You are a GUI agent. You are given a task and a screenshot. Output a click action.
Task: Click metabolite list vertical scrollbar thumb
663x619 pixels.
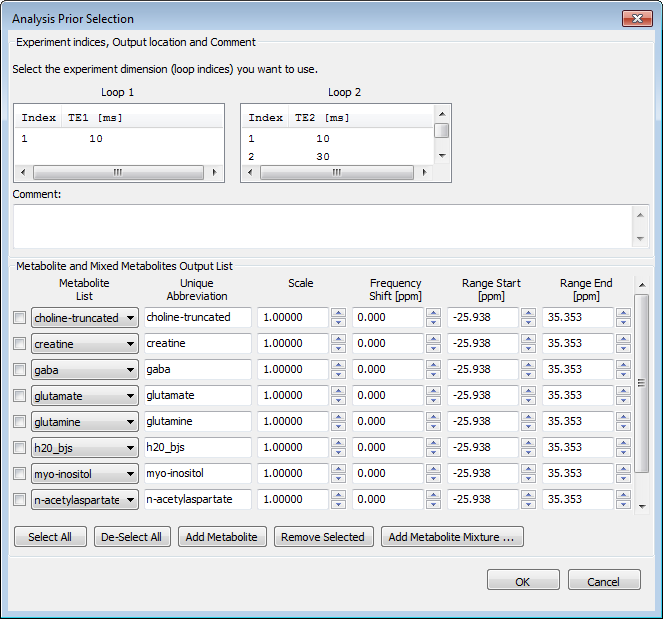(642, 383)
